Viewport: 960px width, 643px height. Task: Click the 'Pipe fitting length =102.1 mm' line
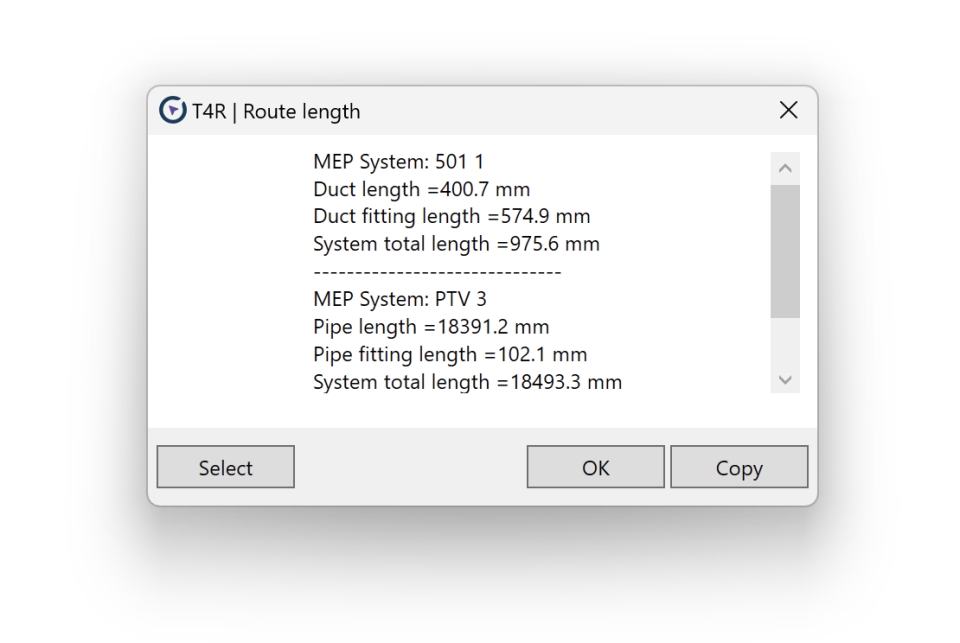tap(450, 354)
